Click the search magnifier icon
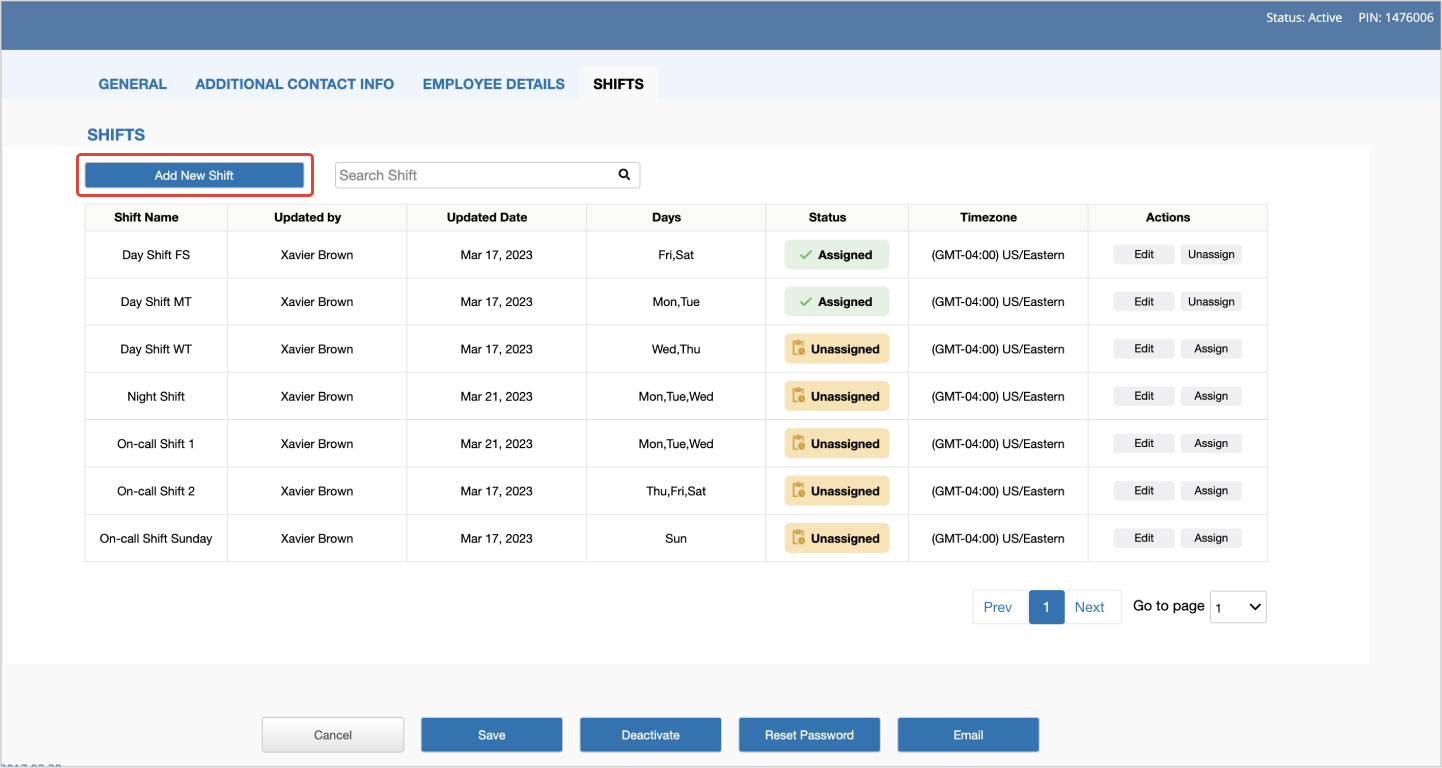 tap(624, 175)
